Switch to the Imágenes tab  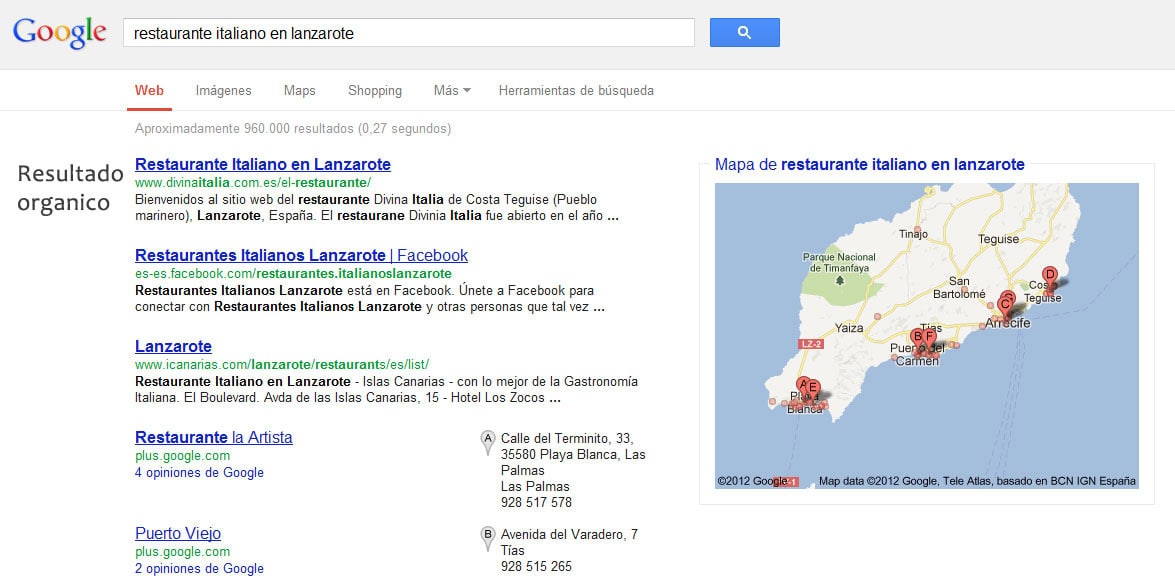tap(223, 91)
